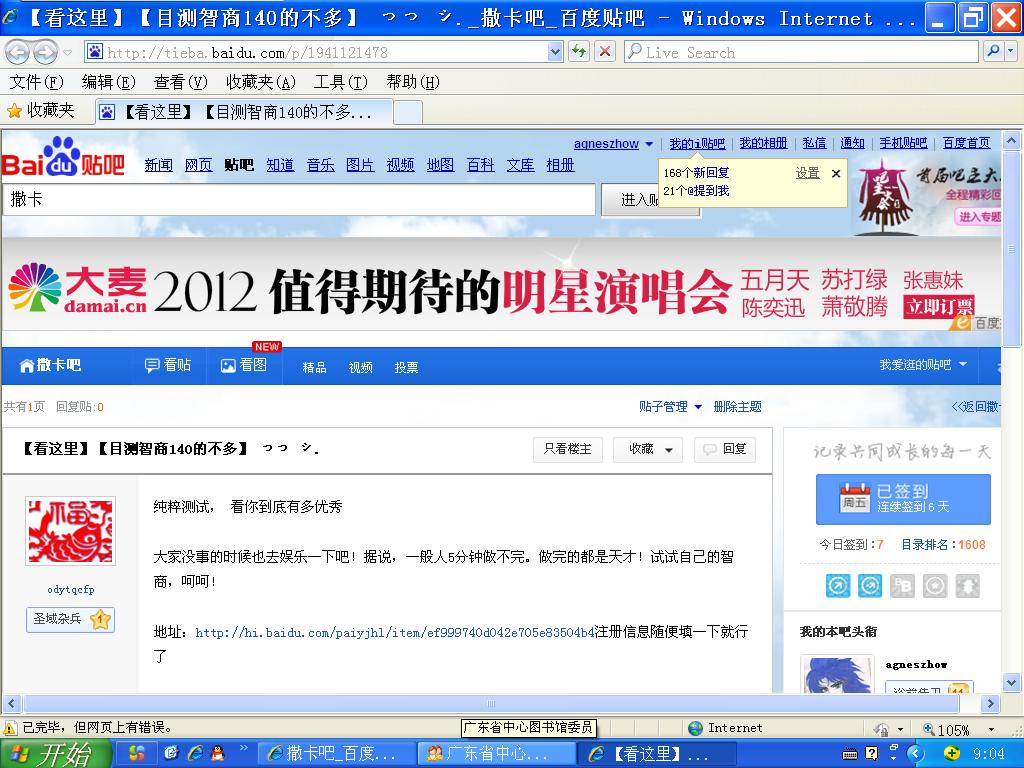
Task: Click the vertical scrollbar down arrow
Action: (1011, 683)
